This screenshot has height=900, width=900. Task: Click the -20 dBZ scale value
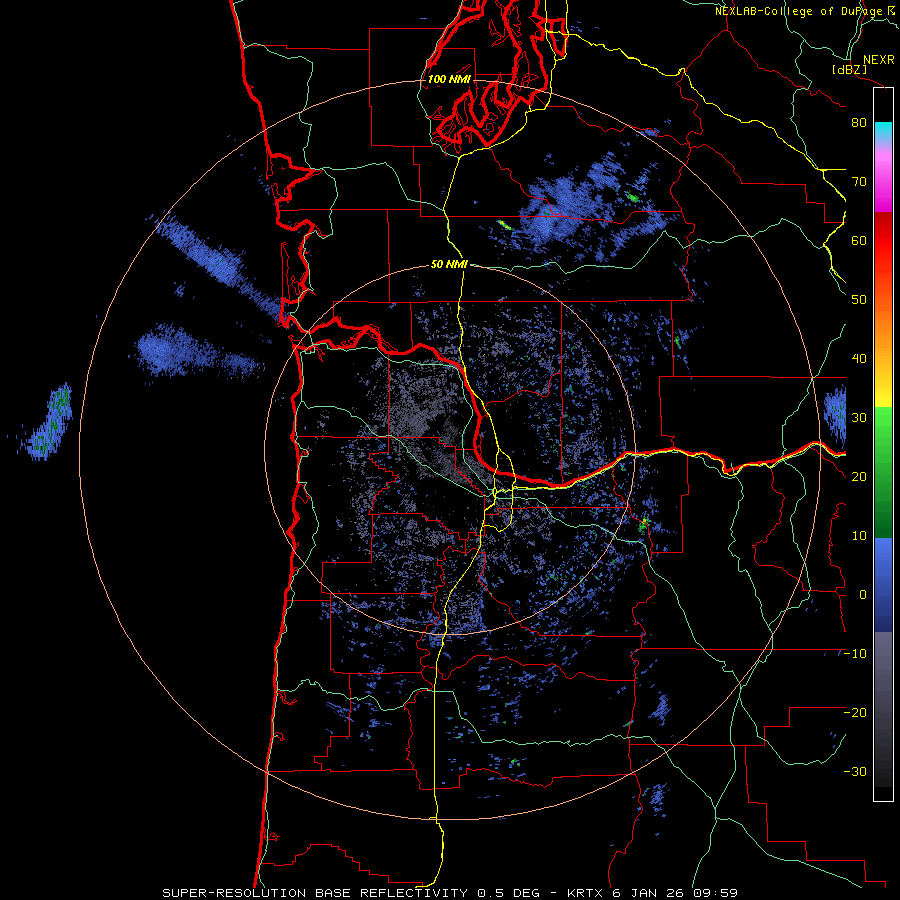[855, 713]
